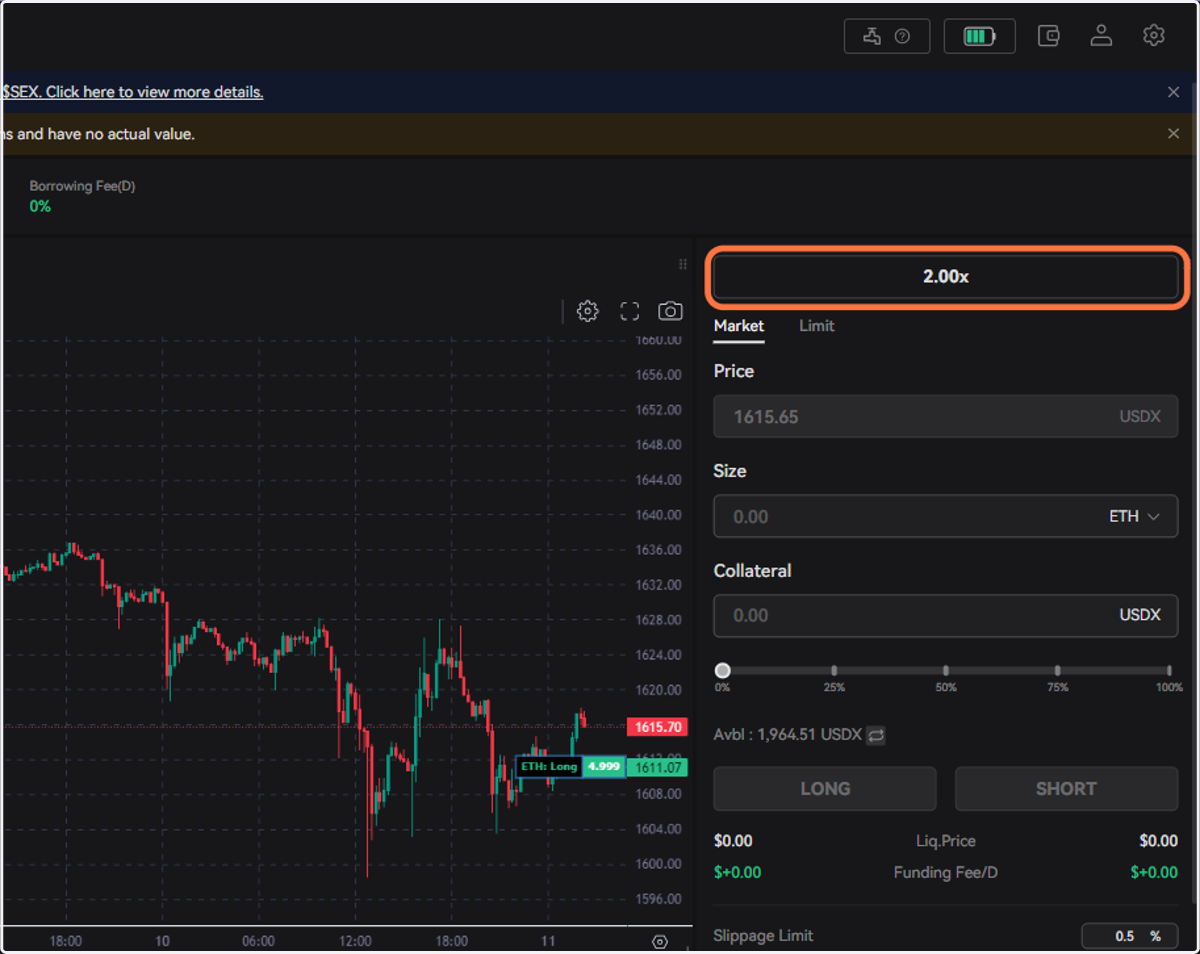Viewport: 1200px width, 954px height.
Task: Click the Borrowing Fee(D) 0% value
Action: click(40, 206)
